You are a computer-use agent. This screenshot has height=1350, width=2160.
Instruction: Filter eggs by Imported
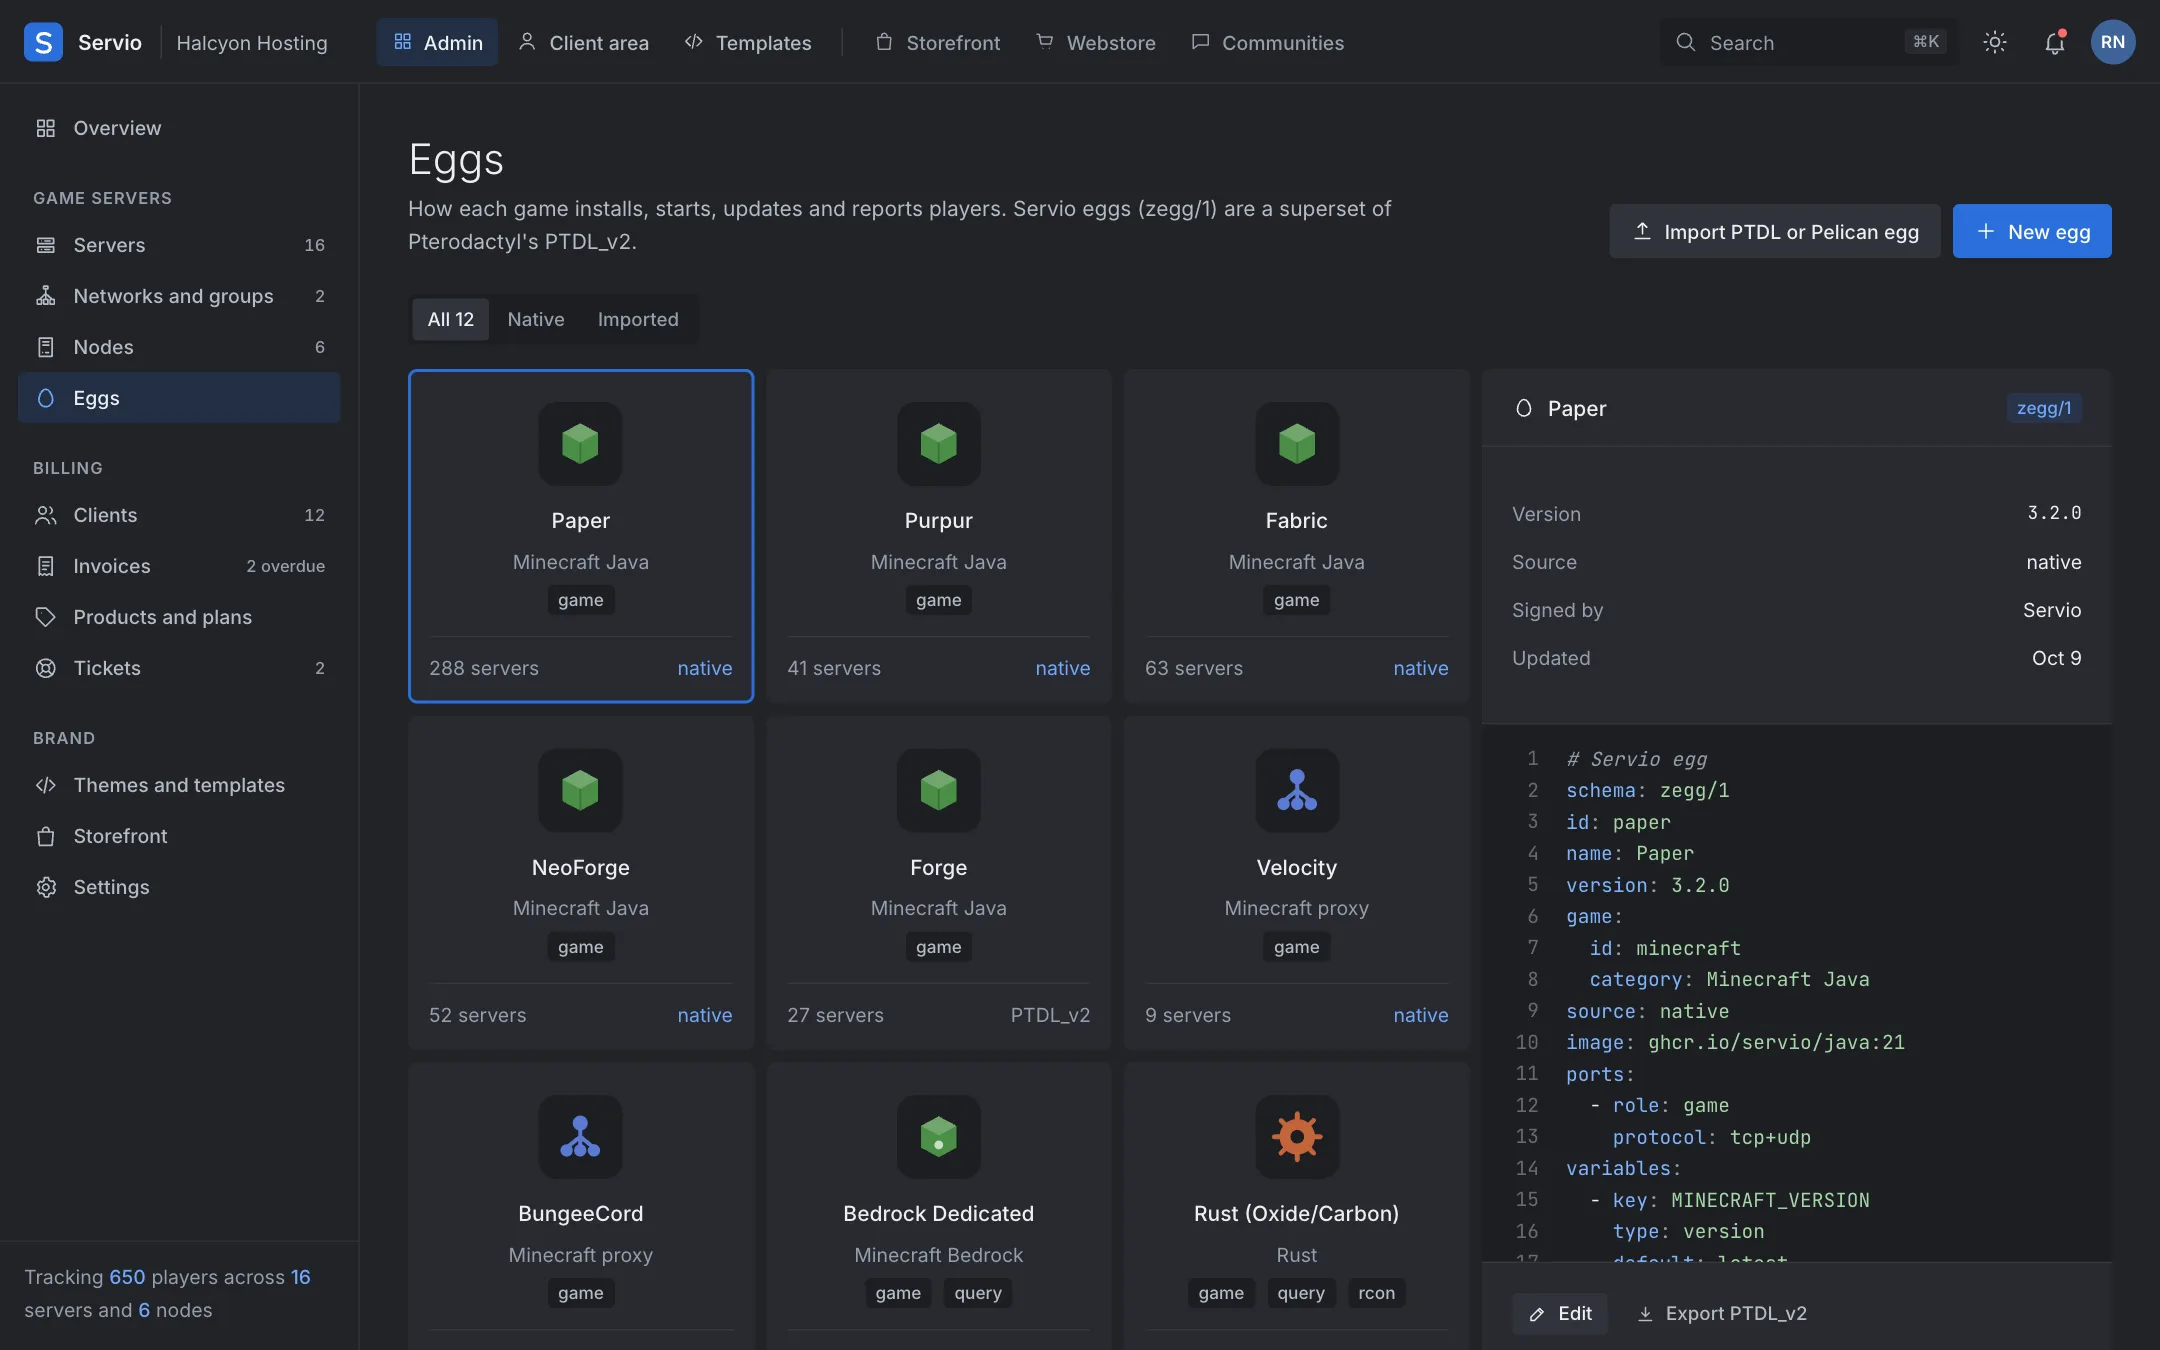[638, 319]
